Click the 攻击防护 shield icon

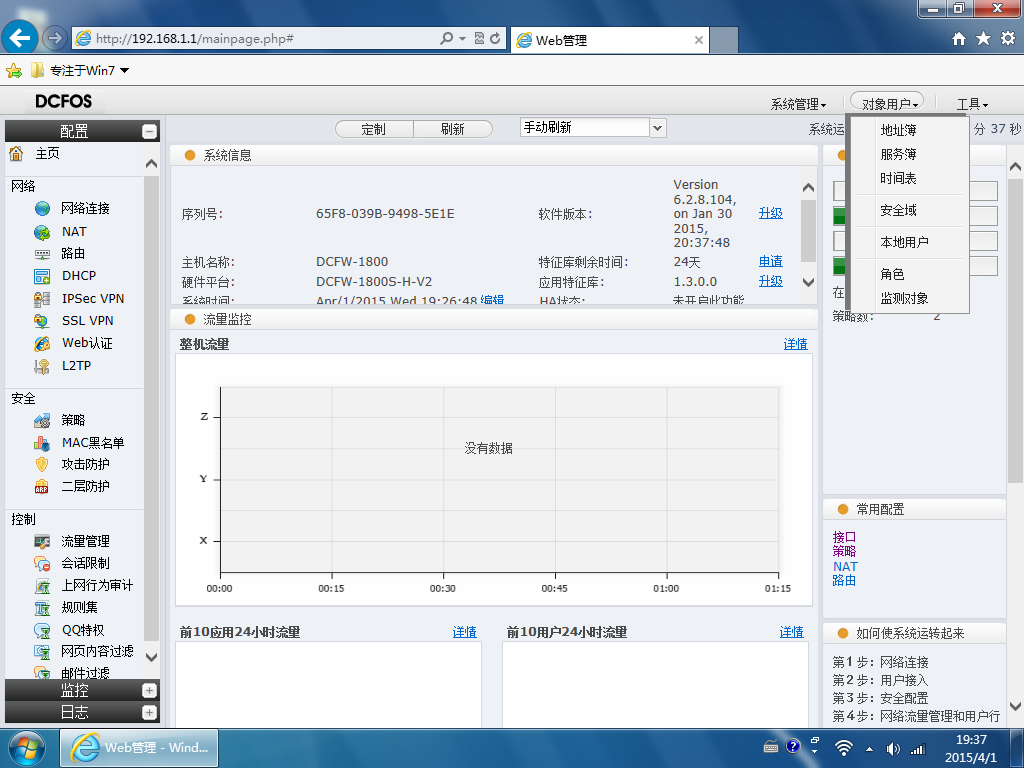pyautogui.click(x=42, y=464)
